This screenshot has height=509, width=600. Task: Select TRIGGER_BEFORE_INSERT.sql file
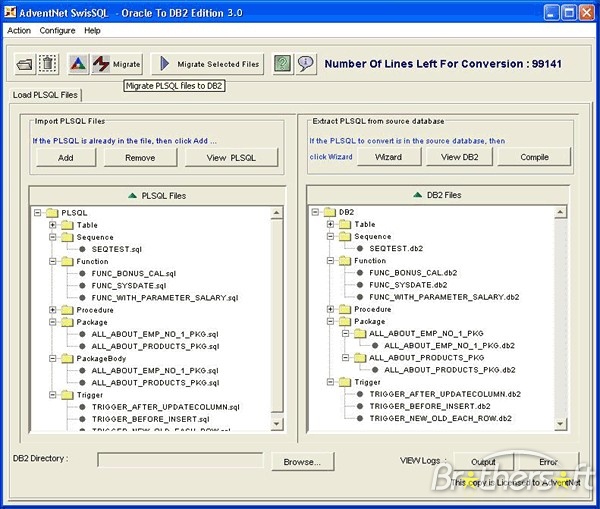click(151, 419)
